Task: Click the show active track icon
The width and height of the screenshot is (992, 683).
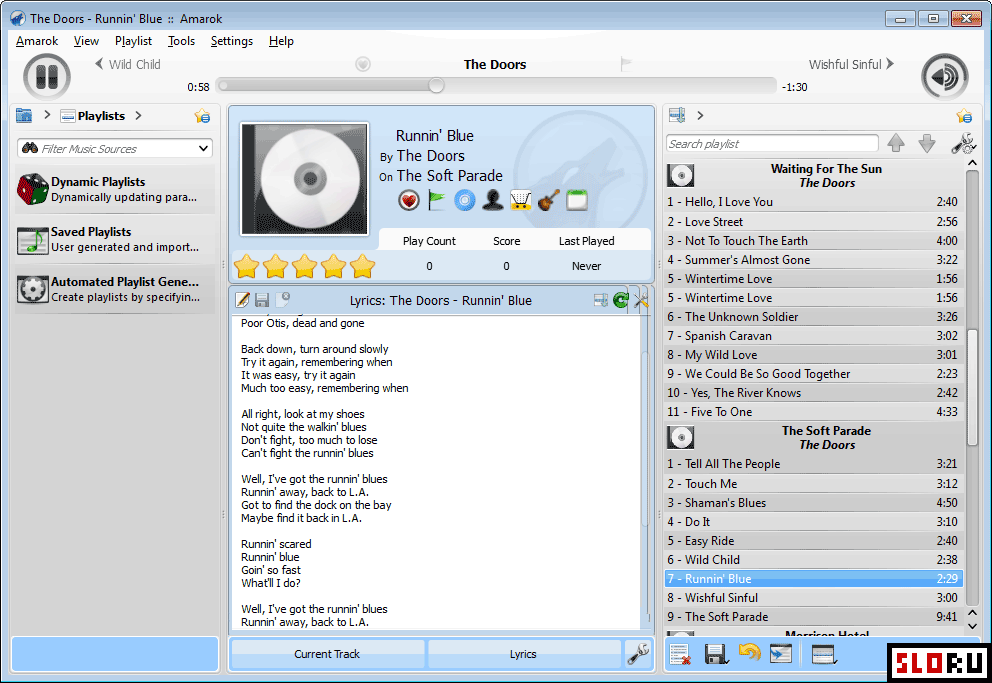Action: pos(781,654)
